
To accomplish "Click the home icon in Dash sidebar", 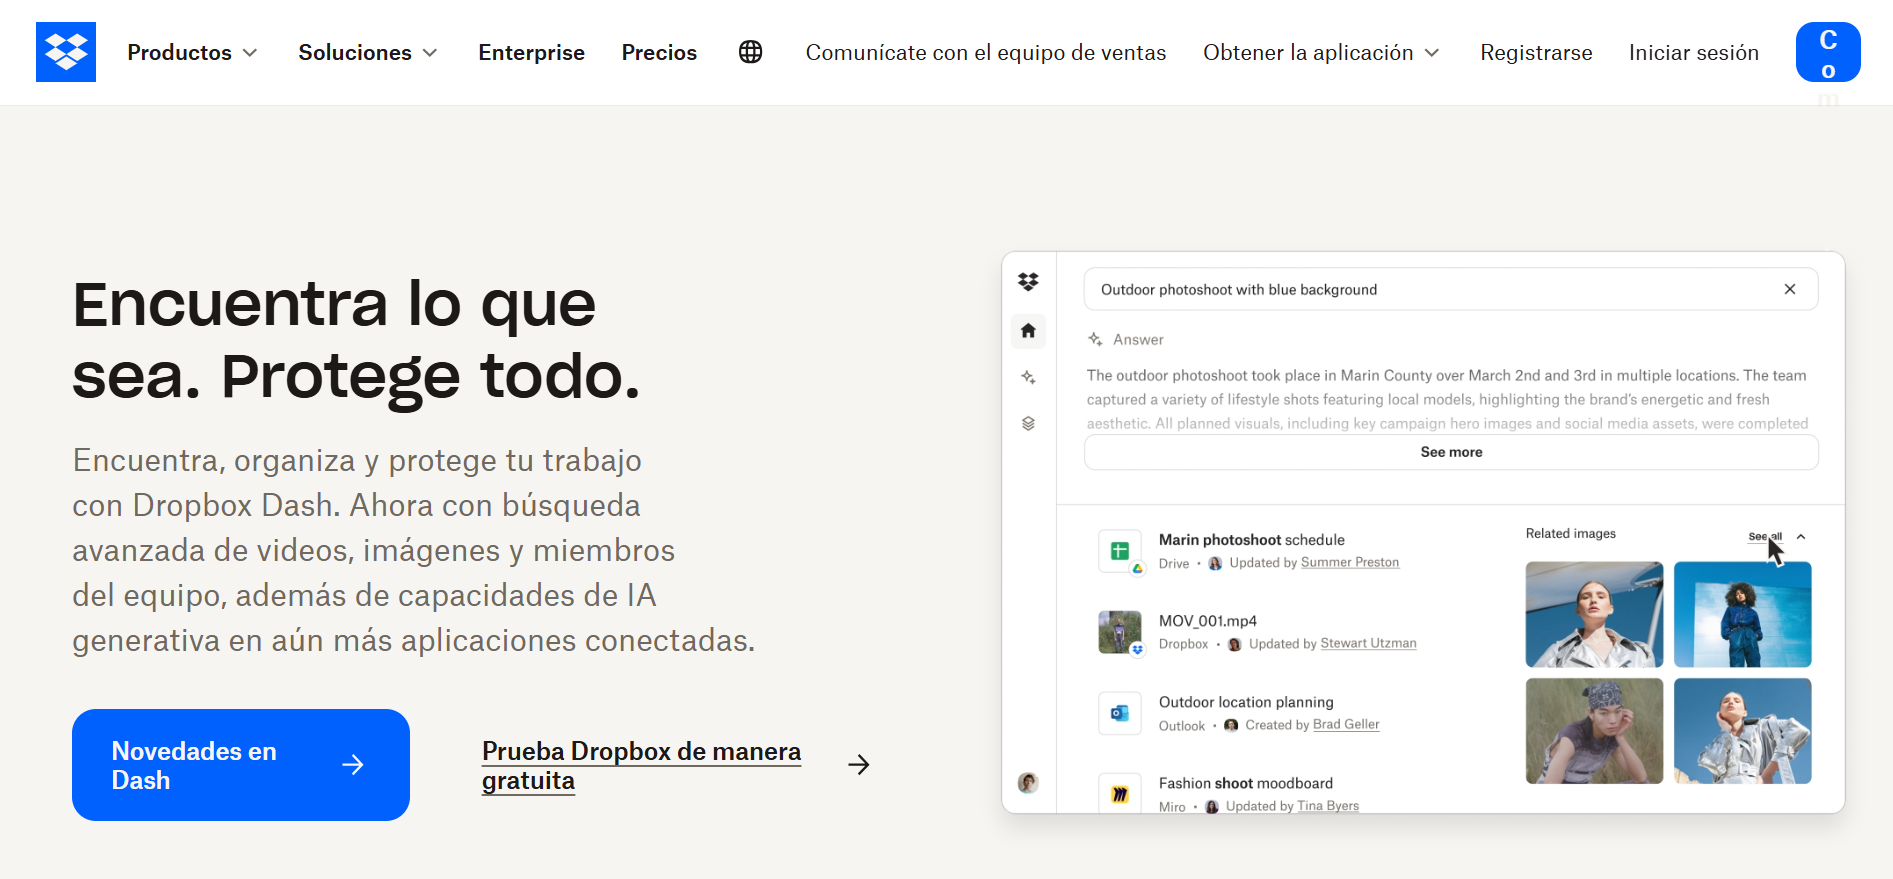I will (x=1028, y=331).
